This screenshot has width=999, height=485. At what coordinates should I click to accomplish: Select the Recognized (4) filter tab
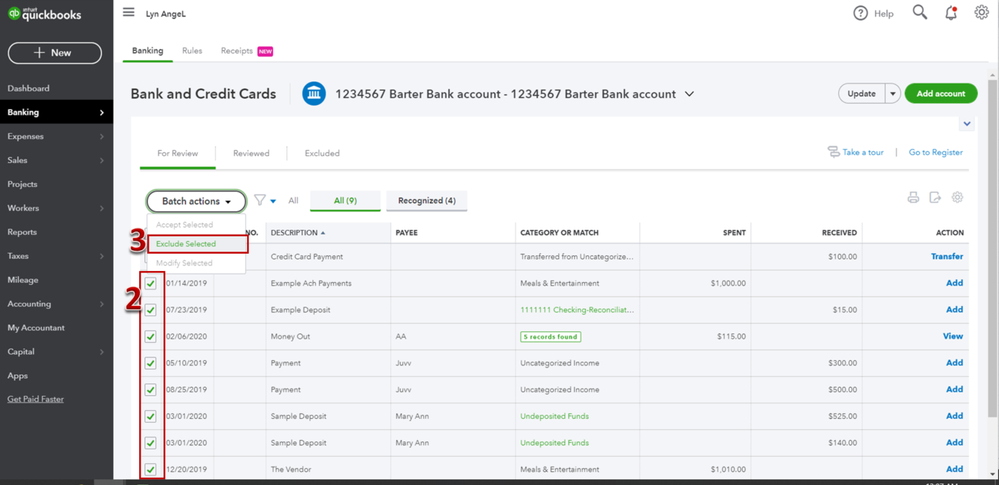point(427,201)
